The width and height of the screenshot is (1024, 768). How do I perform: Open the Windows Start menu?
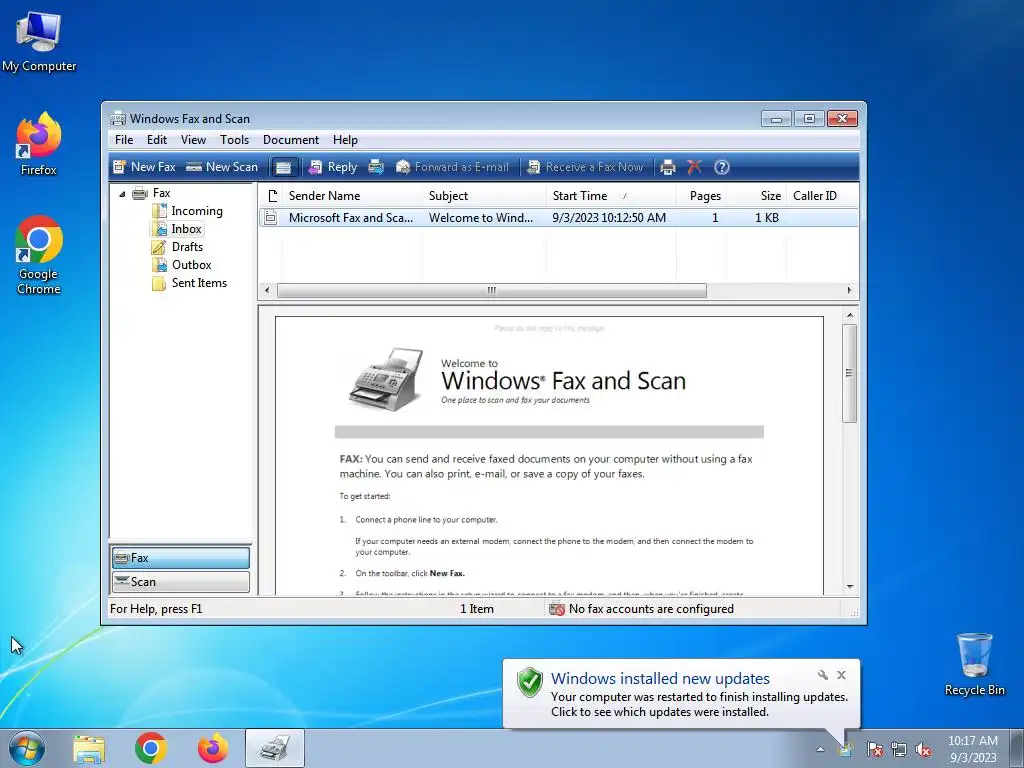(27, 748)
